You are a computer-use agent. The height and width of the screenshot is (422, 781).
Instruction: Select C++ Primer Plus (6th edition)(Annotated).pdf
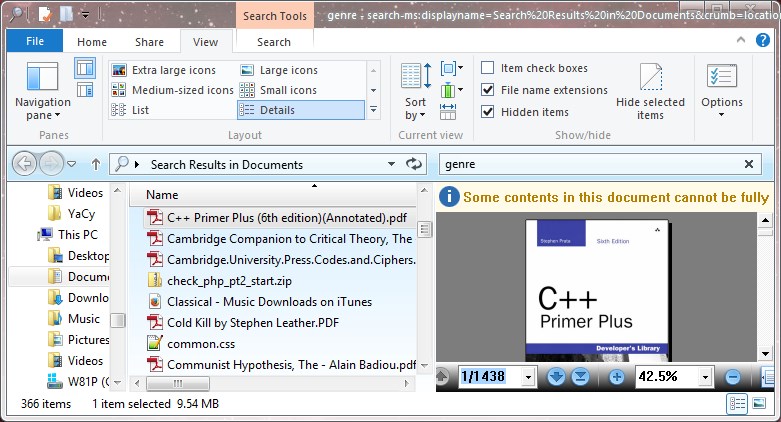click(x=279, y=218)
